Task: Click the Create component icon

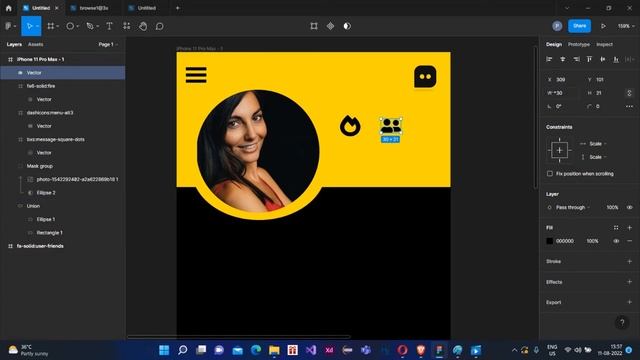Action: pos(330,26)
